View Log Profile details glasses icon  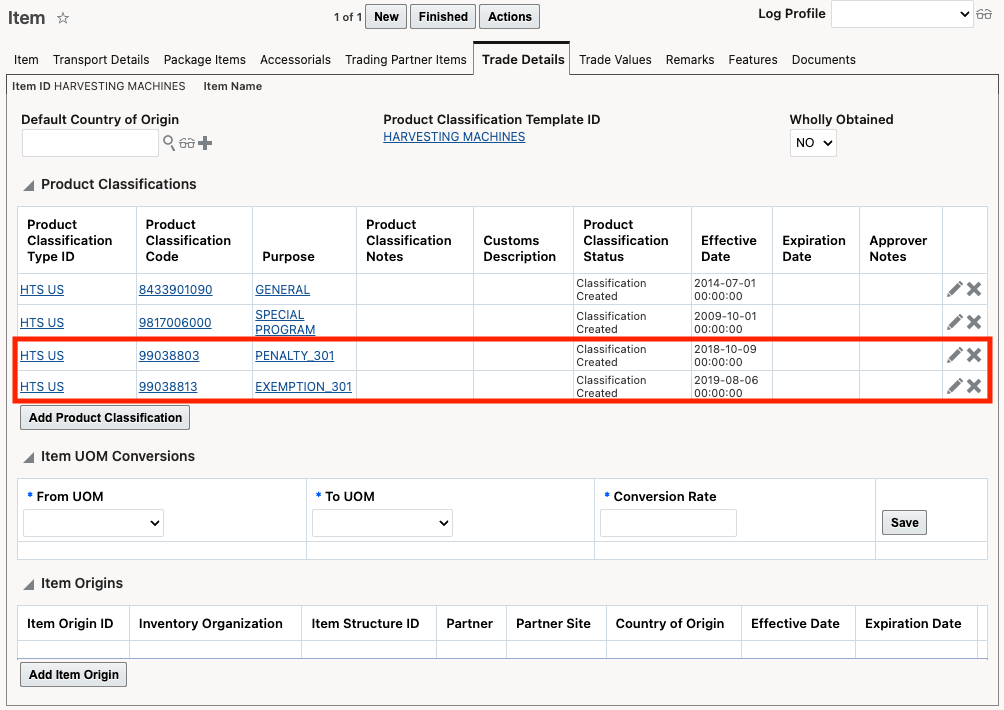pyautogui.click(x=984, y=14)
